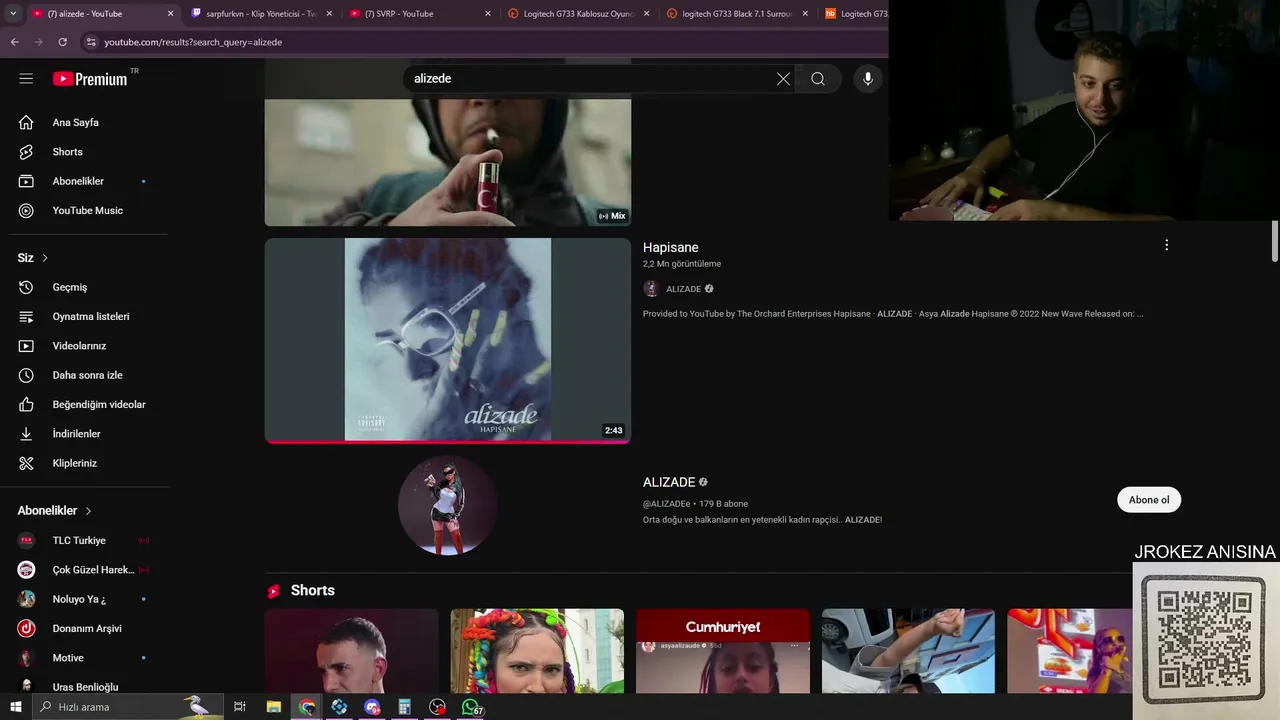The width and height of the screenshot is (1280, 720).
Task: Open the YouTube hamburger guide menu
Action: [26, 79]
